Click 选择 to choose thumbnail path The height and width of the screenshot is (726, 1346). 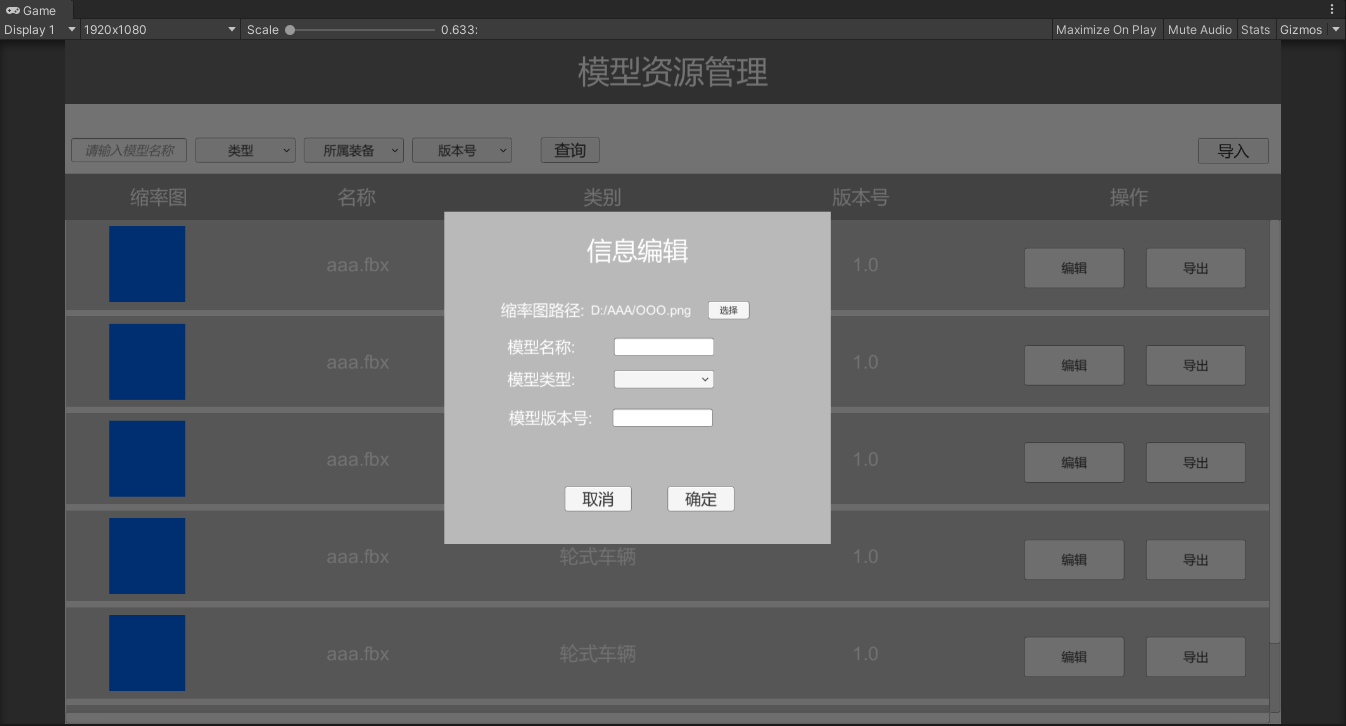click(x=728, y=310)
